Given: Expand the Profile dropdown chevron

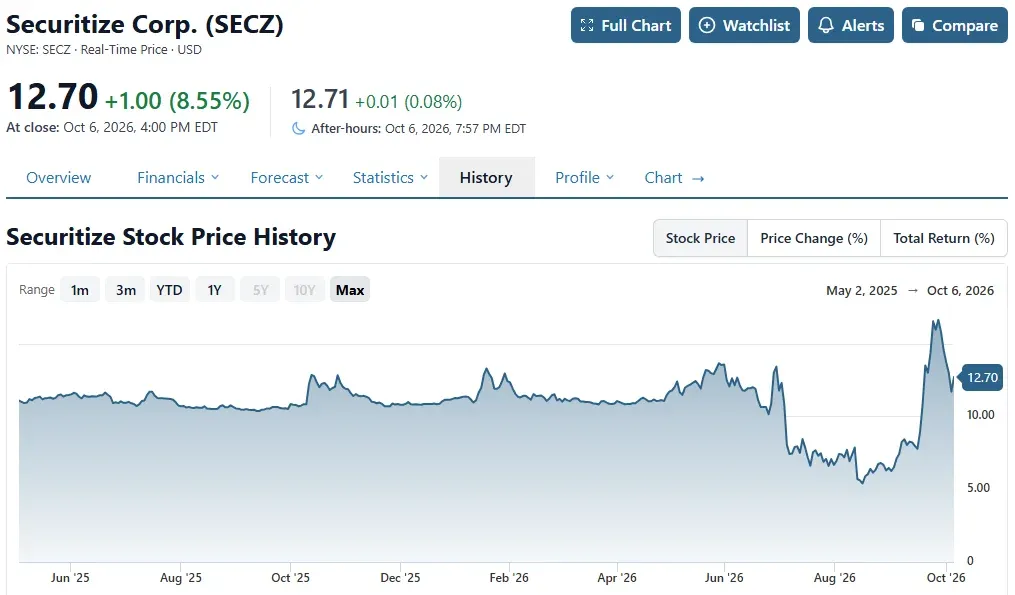Looking at the screenshot, I should (610, 177).
